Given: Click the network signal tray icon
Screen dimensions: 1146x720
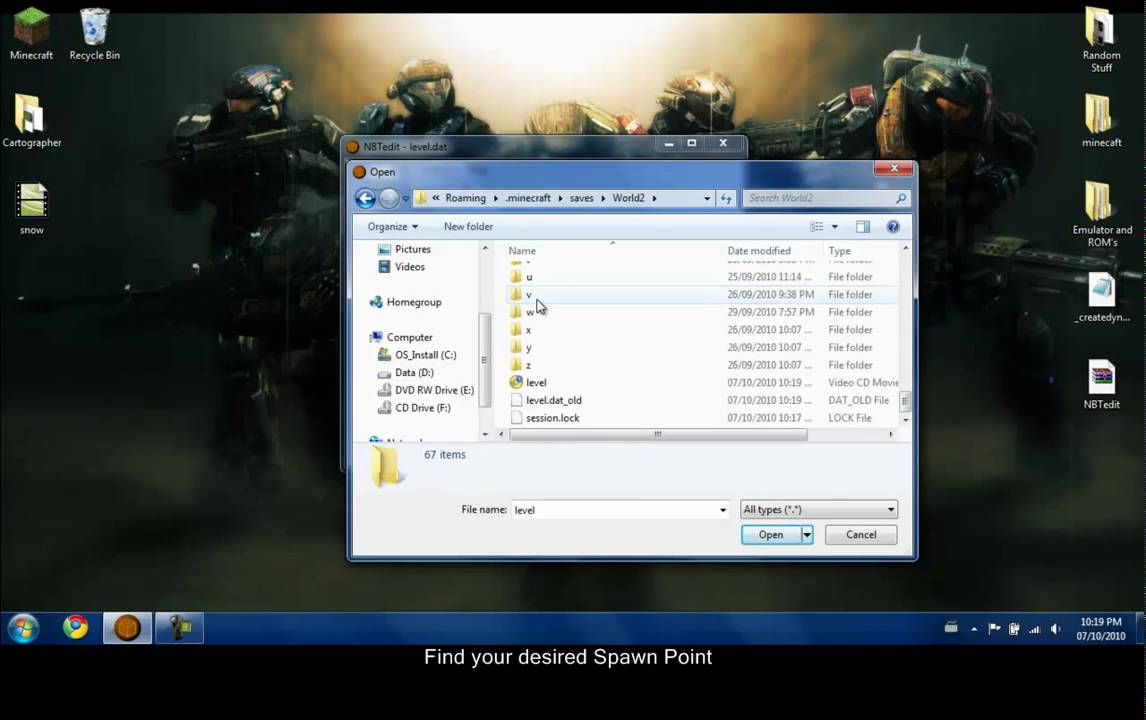Looking at the screenshot, I should [1034, 629].
